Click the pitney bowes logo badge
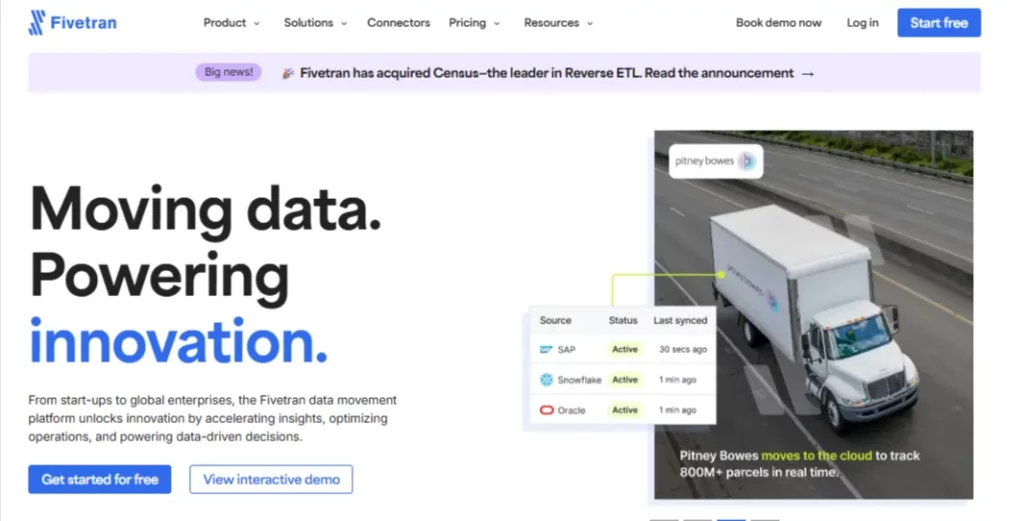 coord(716,161)
